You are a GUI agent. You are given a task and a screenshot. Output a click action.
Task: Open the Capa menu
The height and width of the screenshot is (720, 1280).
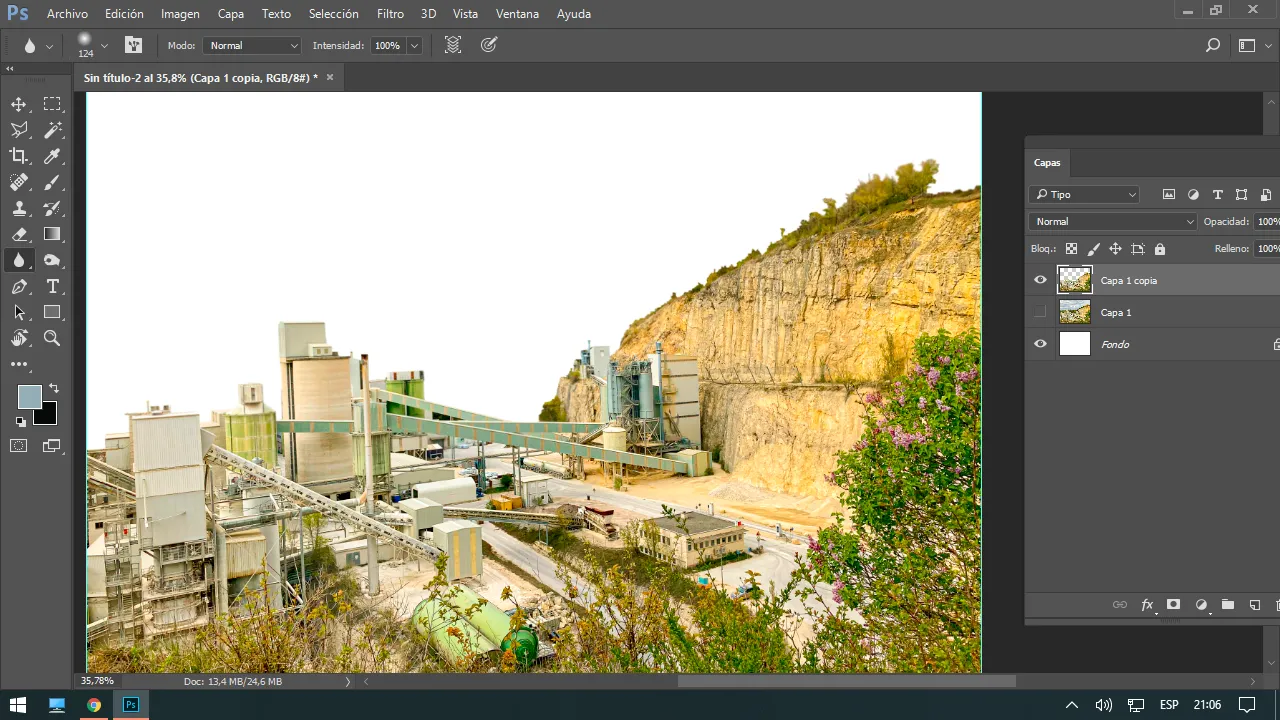click(231, 14)
